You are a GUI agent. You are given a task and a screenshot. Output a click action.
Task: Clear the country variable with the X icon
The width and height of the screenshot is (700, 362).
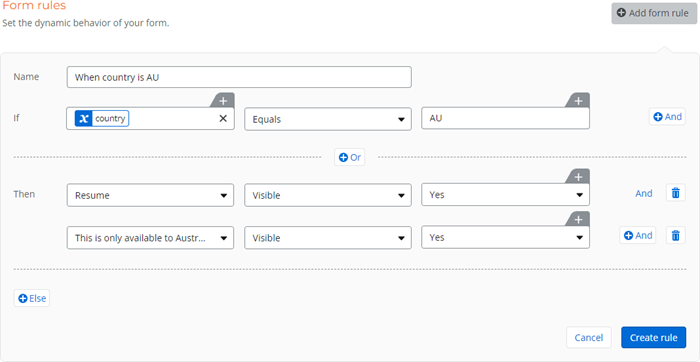pos(223,119)
